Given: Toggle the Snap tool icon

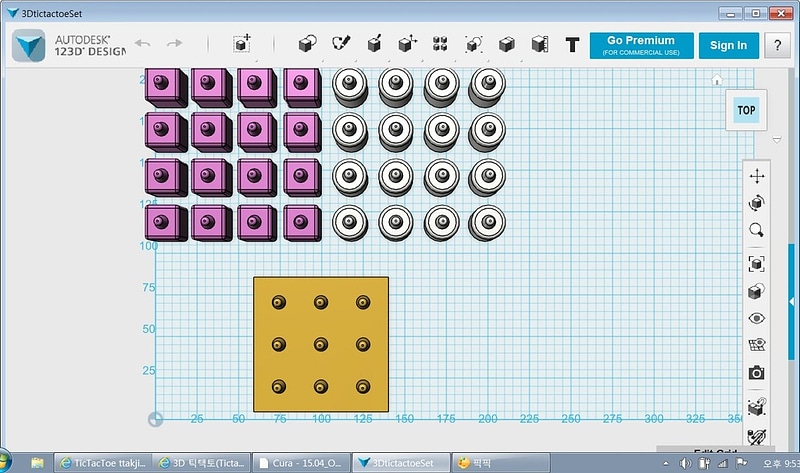Looking at the screenshot, I should pos(757,407).
